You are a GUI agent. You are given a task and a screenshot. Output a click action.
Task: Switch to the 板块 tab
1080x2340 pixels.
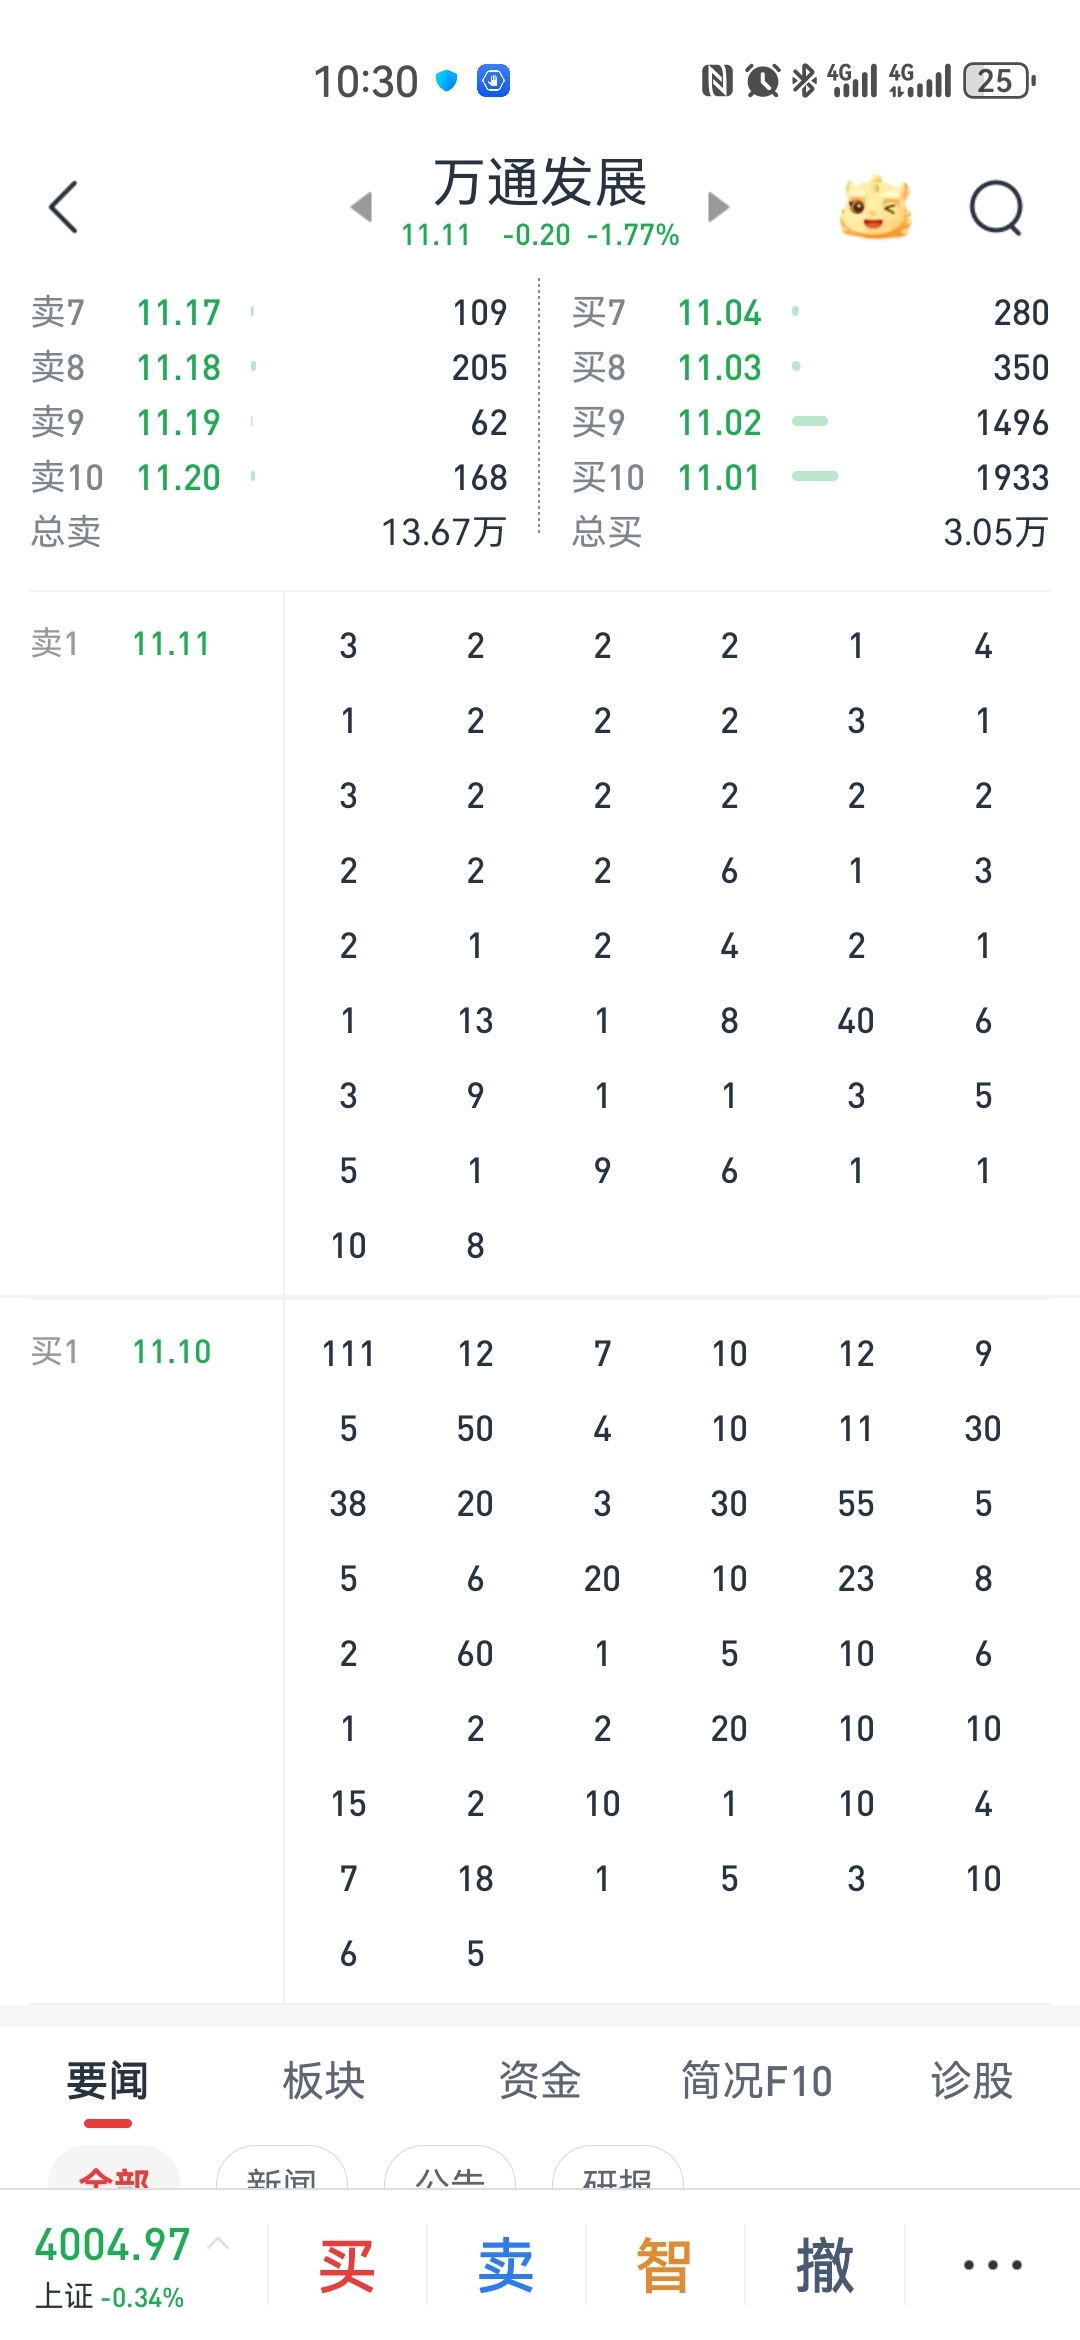click(x=323, y=2081)
